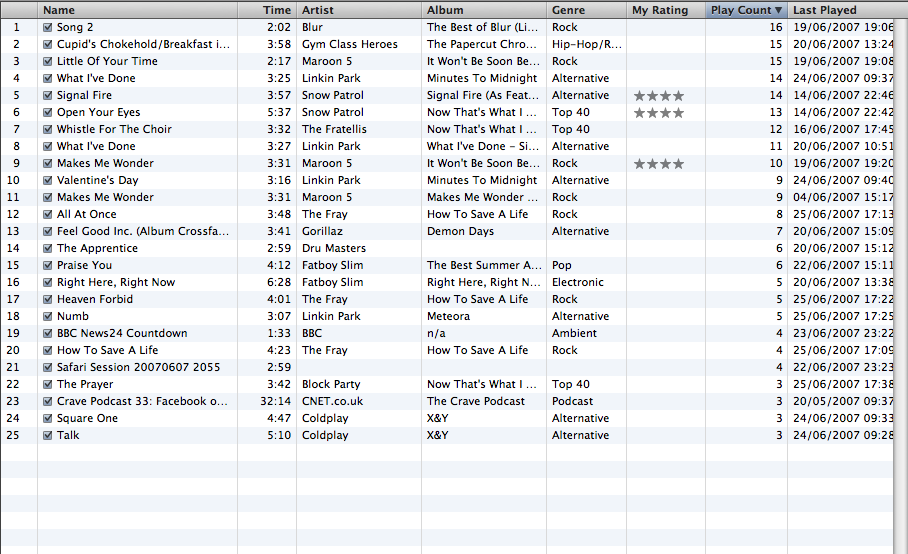The width and height of the screenshot is (908, 554).
Task: Toggle The Apprentice checkbox
Action: (47, 248)
